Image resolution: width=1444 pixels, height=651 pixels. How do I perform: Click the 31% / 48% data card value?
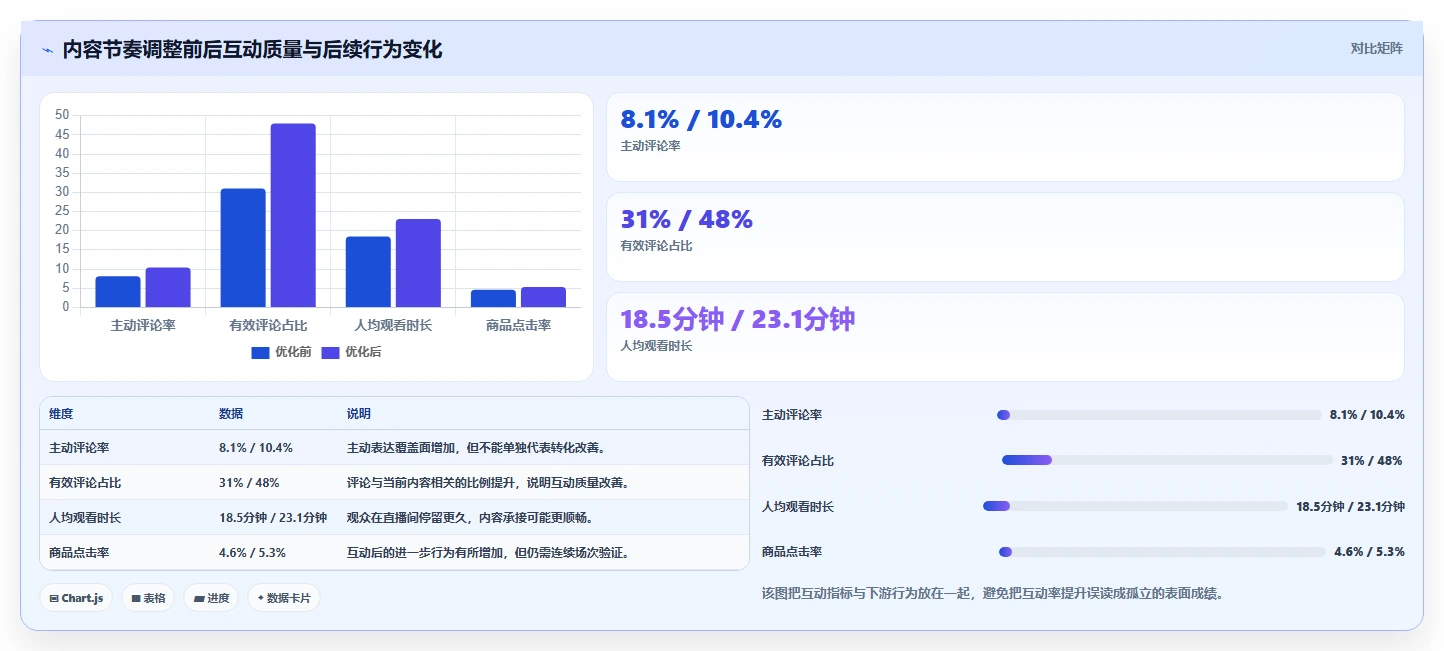(x=687, y=220)
